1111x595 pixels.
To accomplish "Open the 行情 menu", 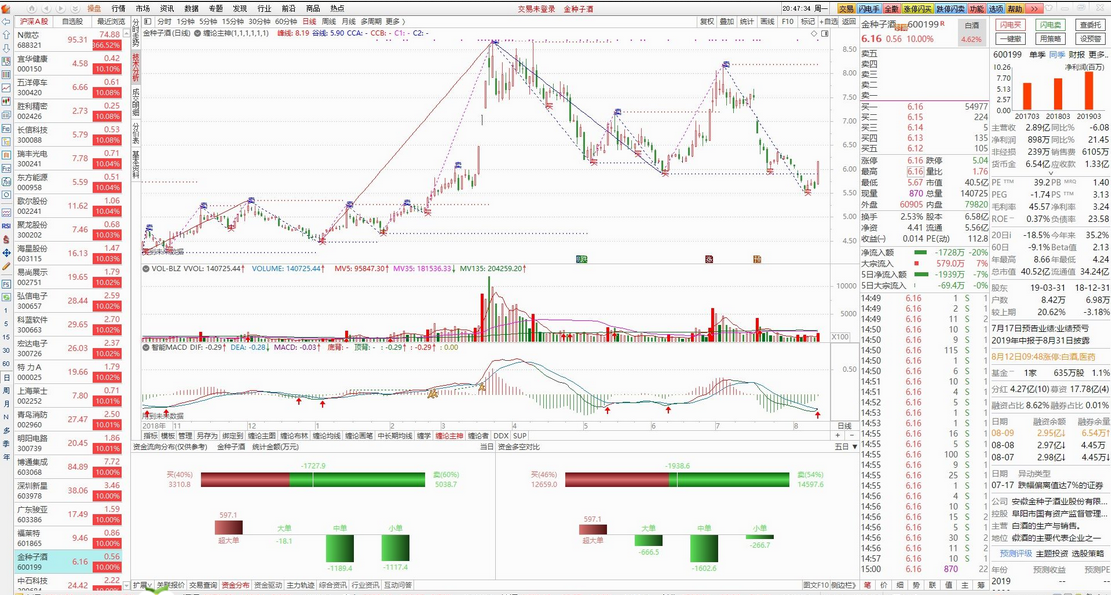I will 118,8.
